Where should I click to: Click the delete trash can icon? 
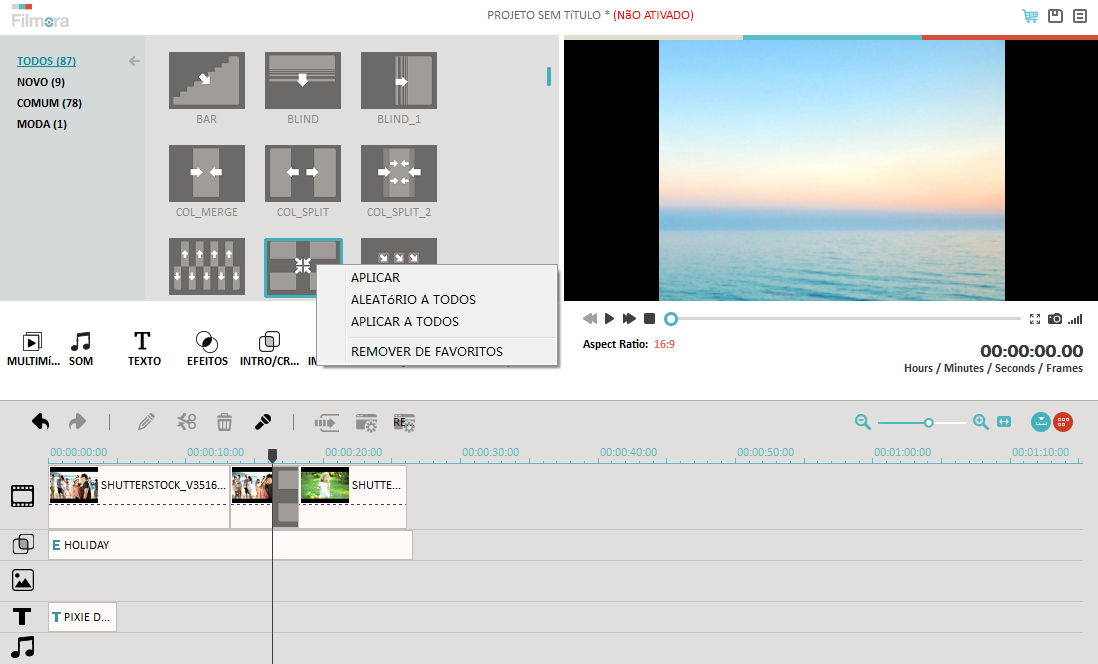coord(225,422)
